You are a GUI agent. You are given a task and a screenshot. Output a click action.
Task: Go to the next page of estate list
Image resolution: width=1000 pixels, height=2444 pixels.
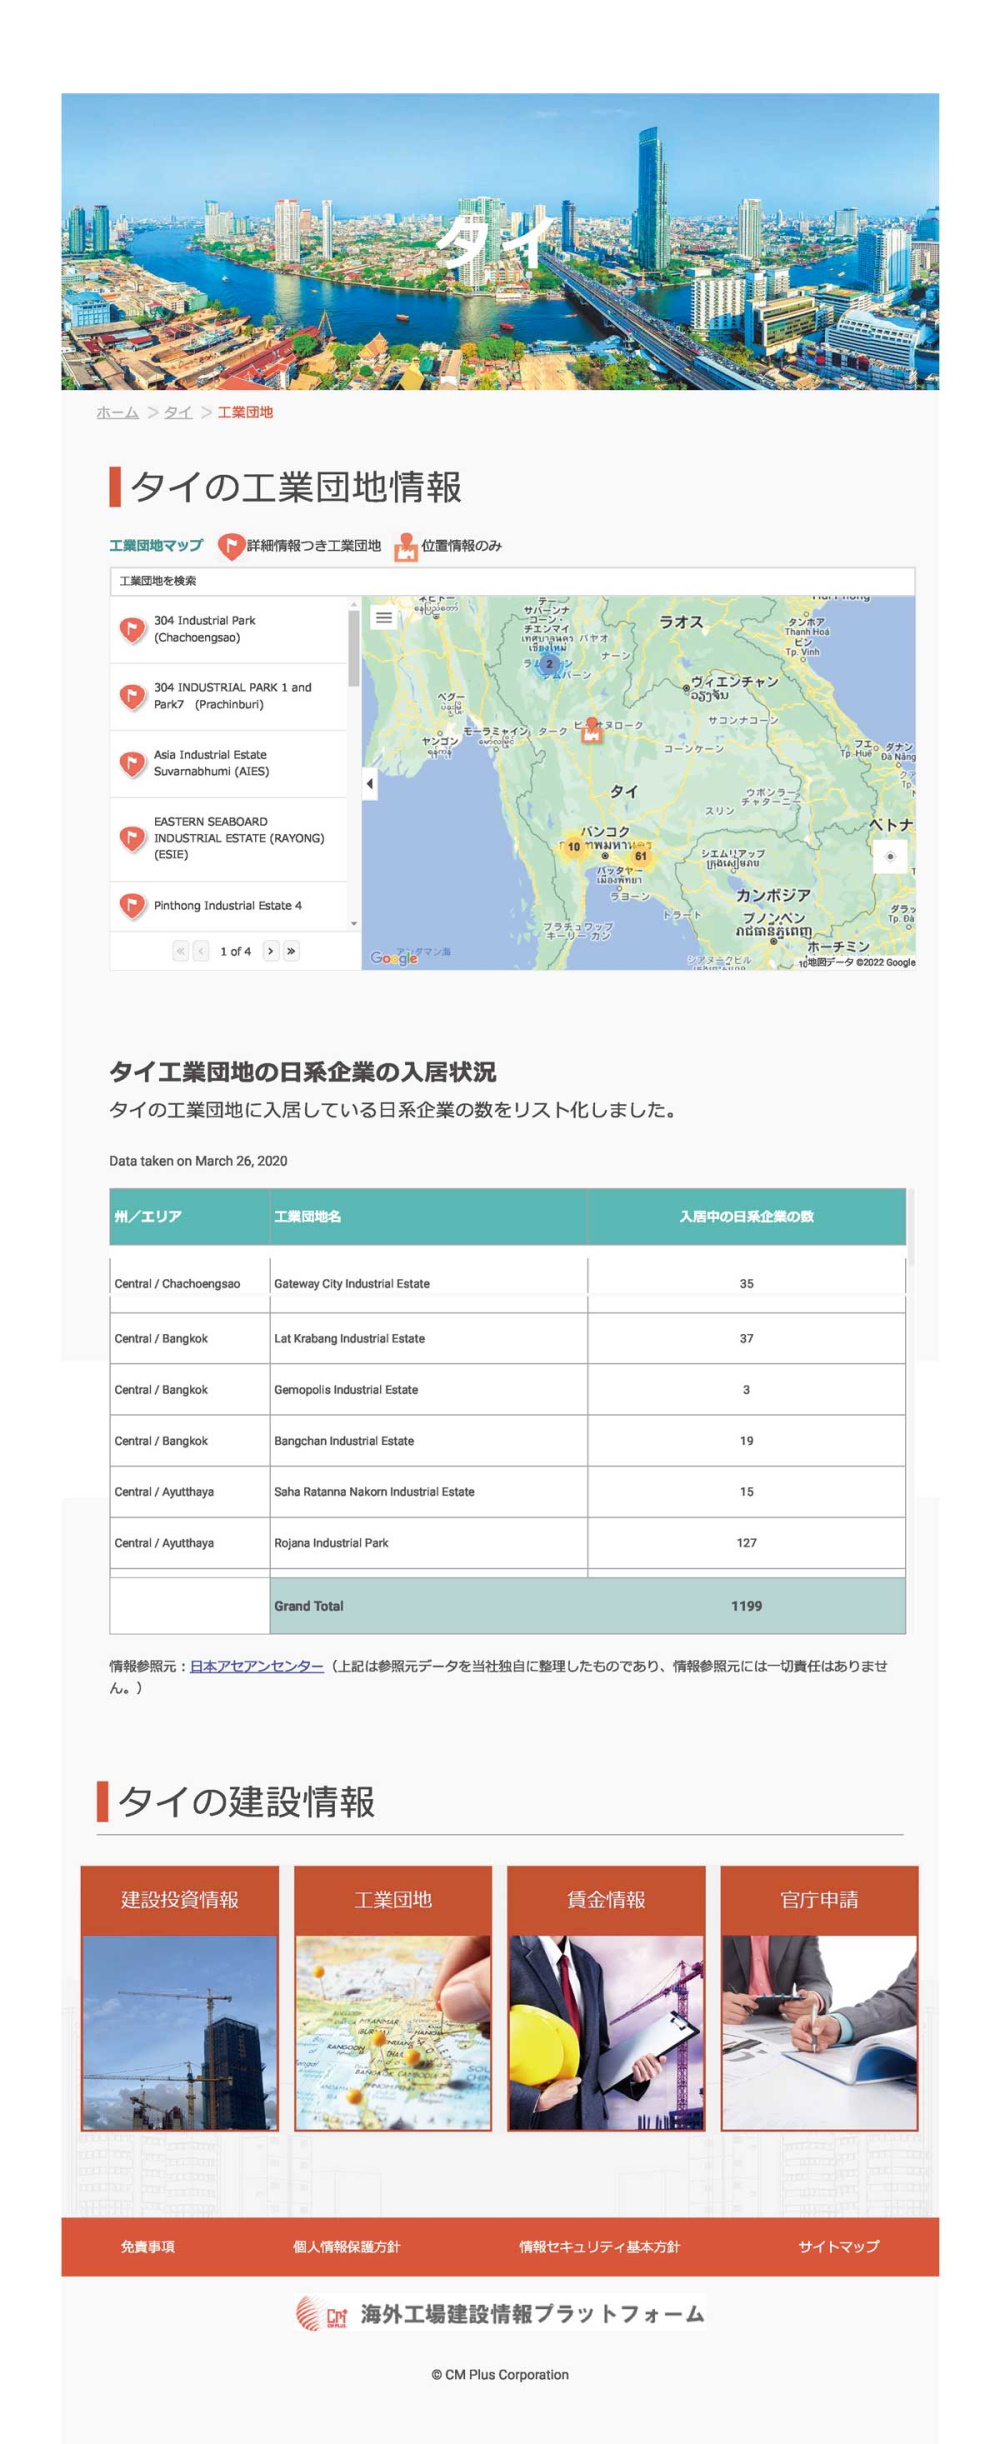(270, 951)
